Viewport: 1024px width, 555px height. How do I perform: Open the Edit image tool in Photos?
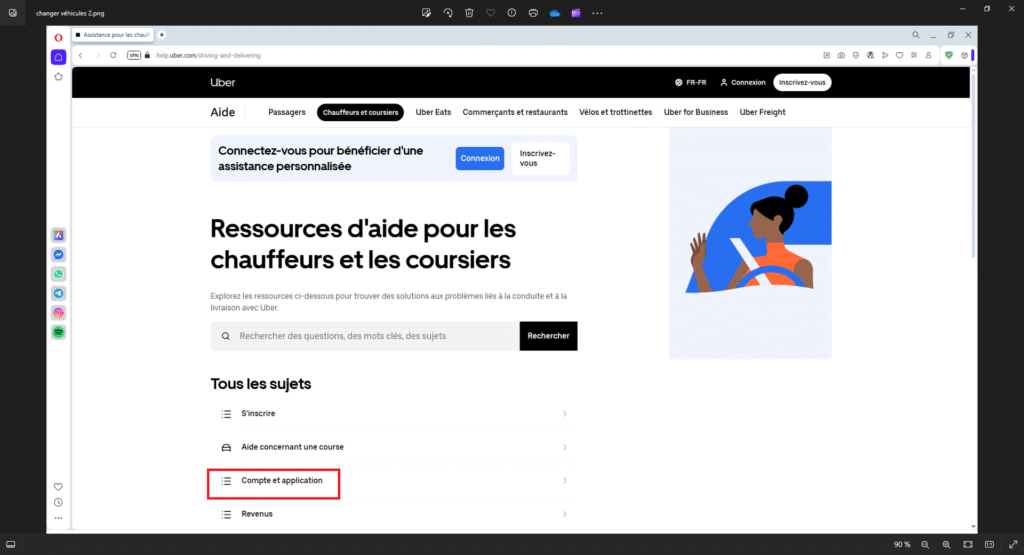coord(426,13)
